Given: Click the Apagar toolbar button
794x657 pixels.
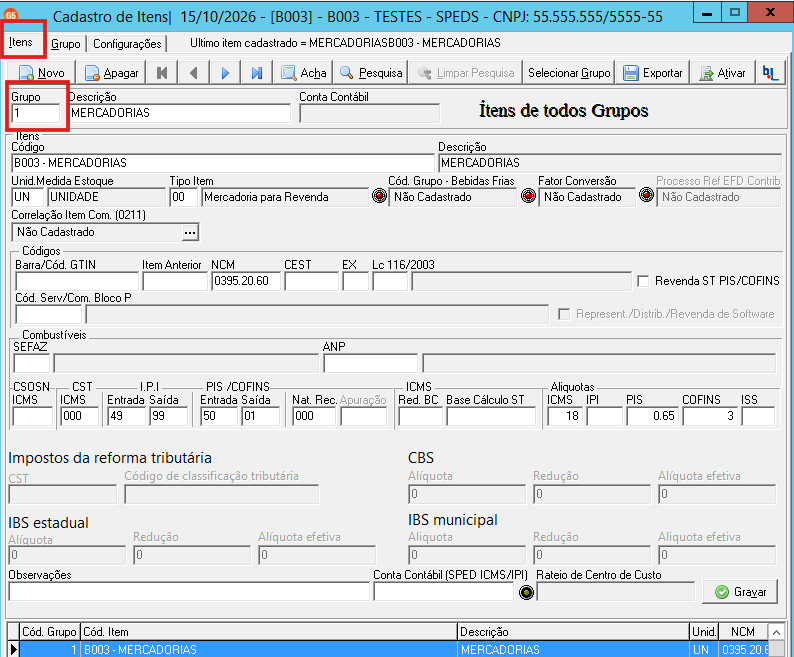Looking at the screenshot, I should pyautogui.click(x=111, y=73).
